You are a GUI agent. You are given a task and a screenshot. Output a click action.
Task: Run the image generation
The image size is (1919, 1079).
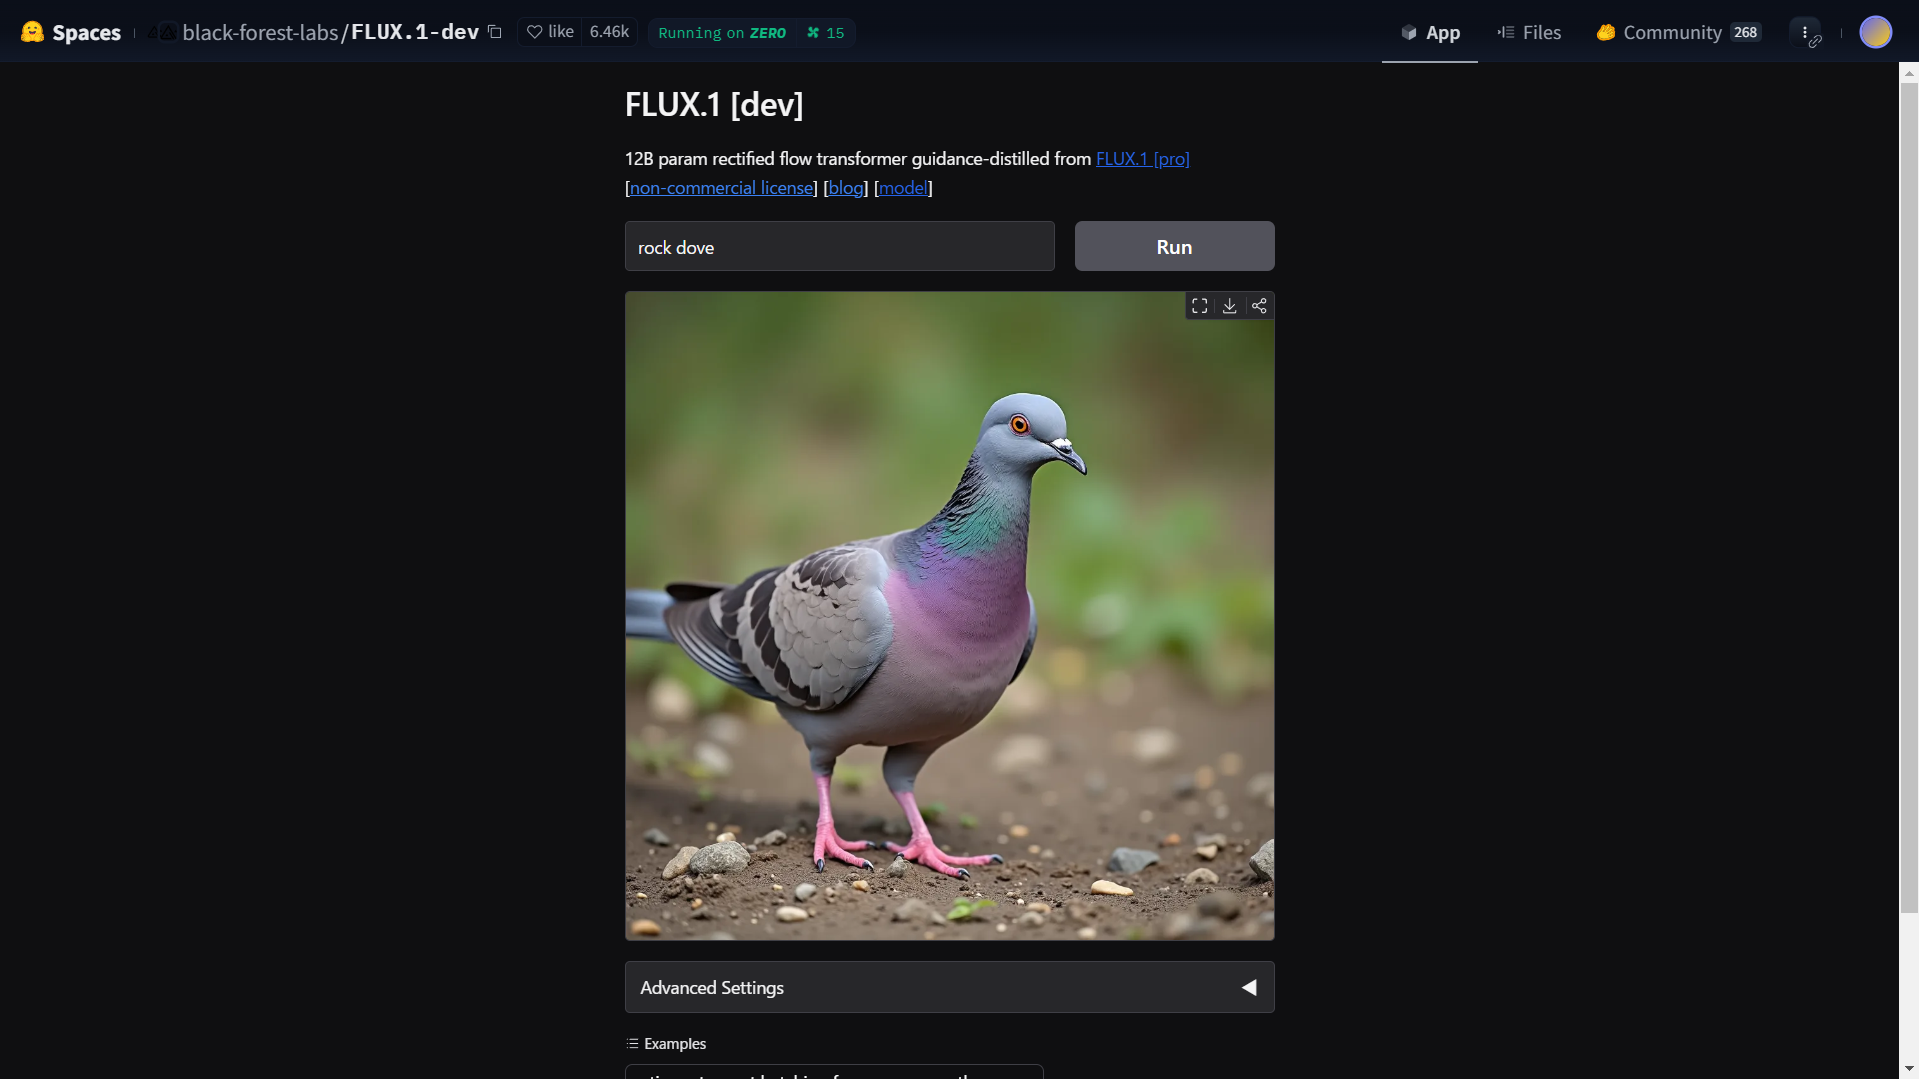(1174, 246)
